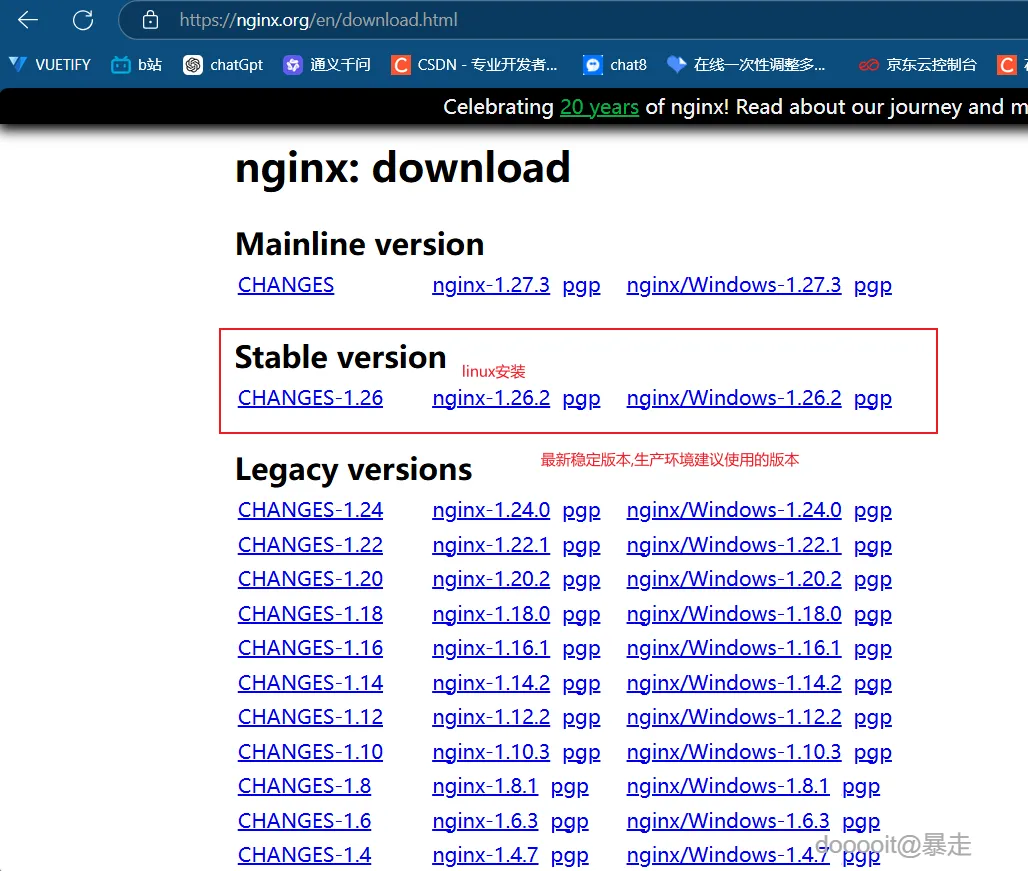Open CHANGES-1.8 link
The width and height of the screenshot is (1028, 871).
pos(304,786)
